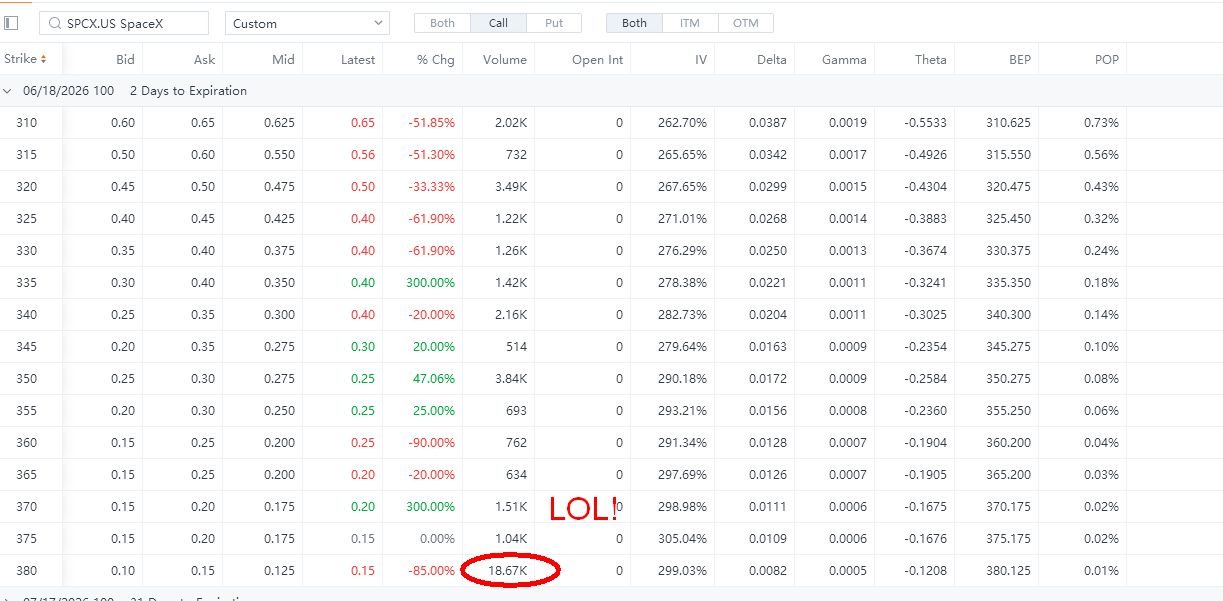Click the Volume column header

point(505,59)
